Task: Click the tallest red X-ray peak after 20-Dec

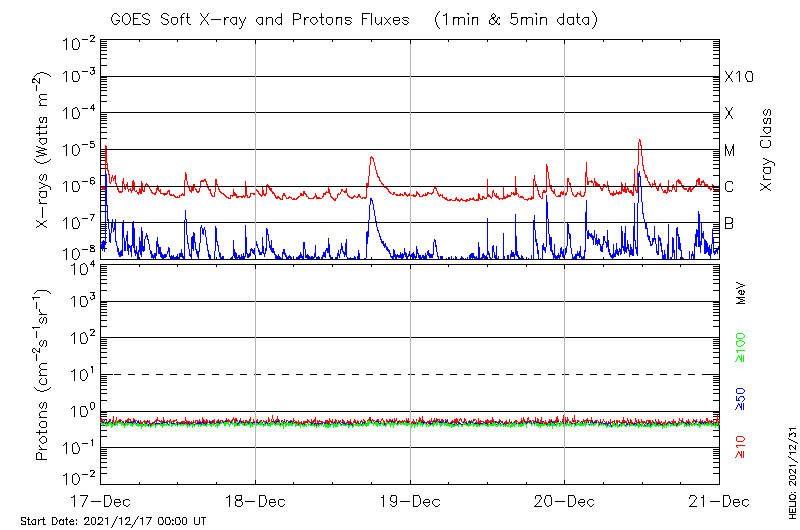Action: click(x=638, y=141)
